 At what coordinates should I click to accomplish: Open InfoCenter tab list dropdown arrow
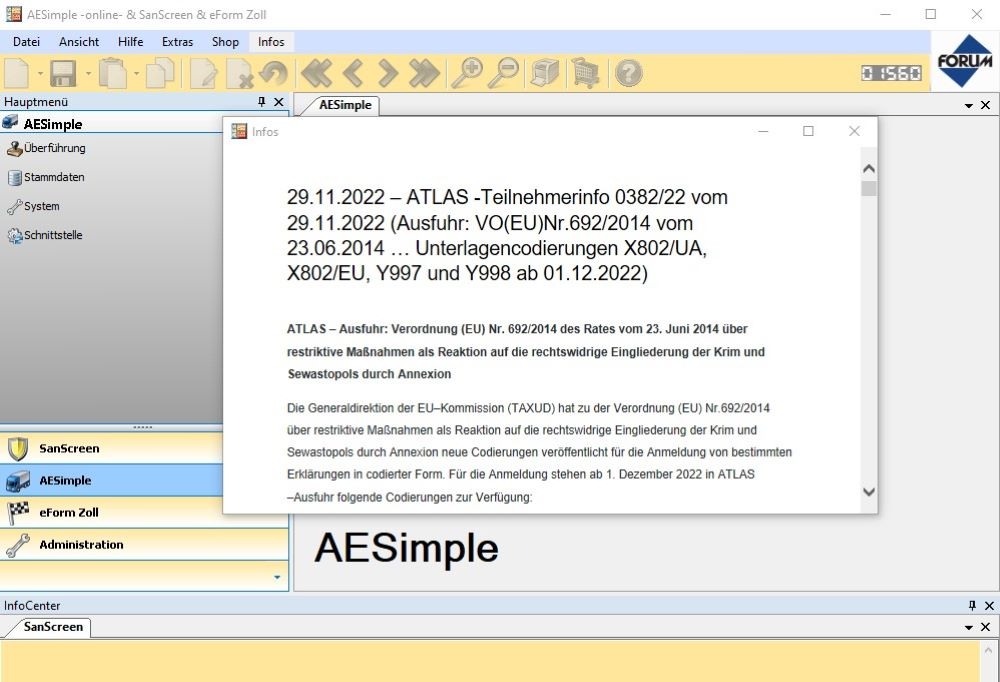tap(969, 627)
